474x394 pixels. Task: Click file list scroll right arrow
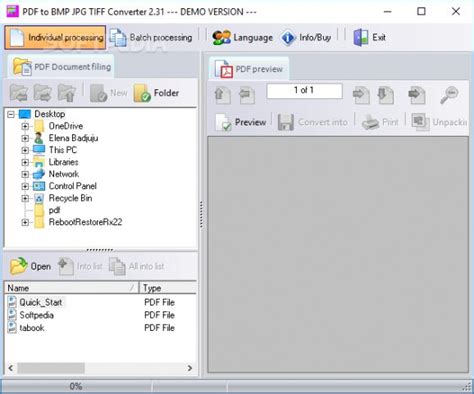pos(190,368)
